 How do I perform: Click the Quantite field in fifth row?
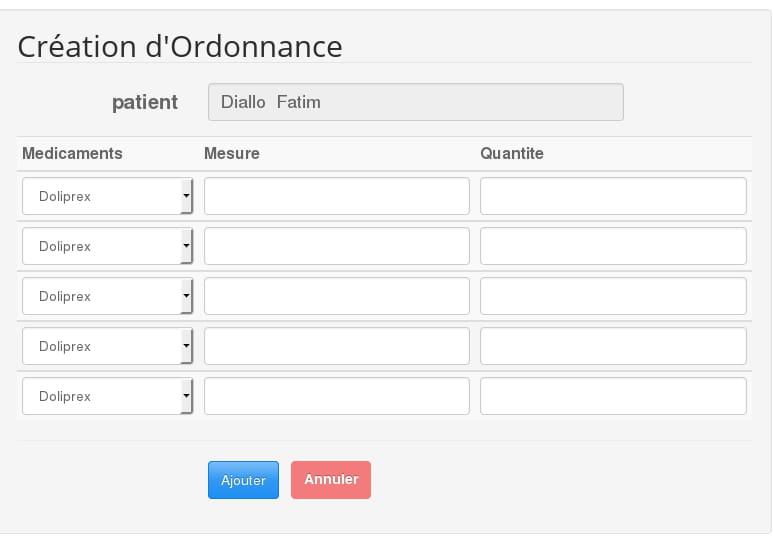tap(613, 396)
